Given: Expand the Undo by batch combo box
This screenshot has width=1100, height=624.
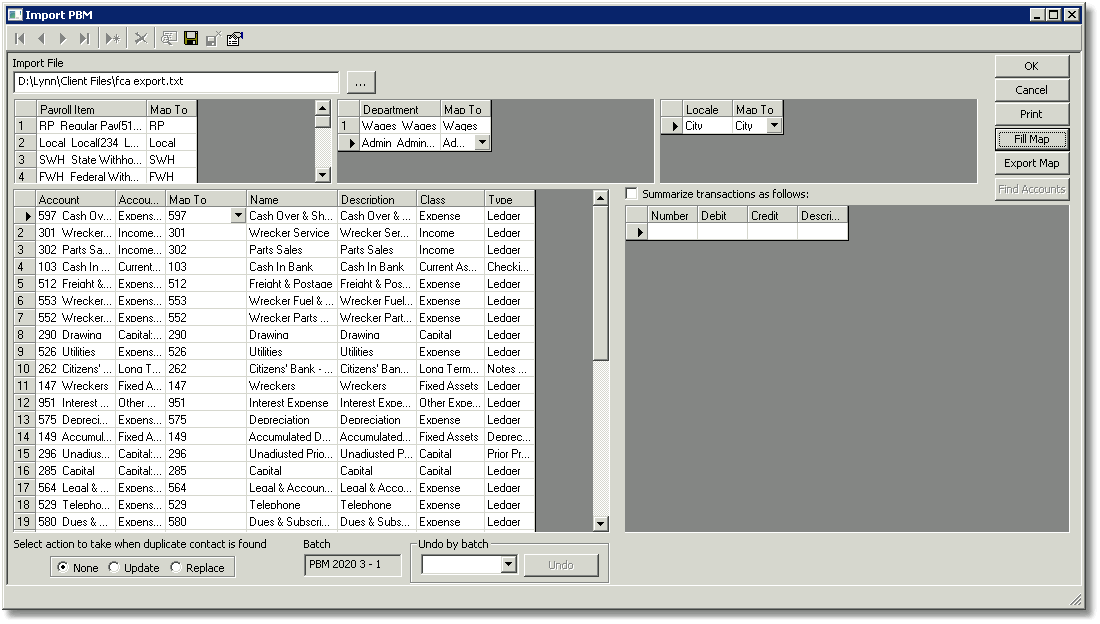Looking at the screenshot, I should click(509, 564).
